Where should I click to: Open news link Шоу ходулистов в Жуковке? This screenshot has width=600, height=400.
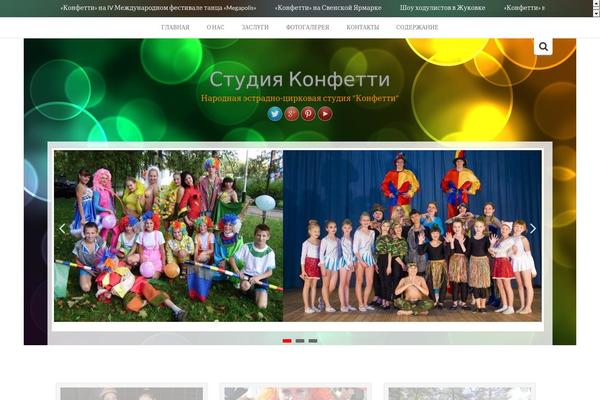tap(442, 8)
